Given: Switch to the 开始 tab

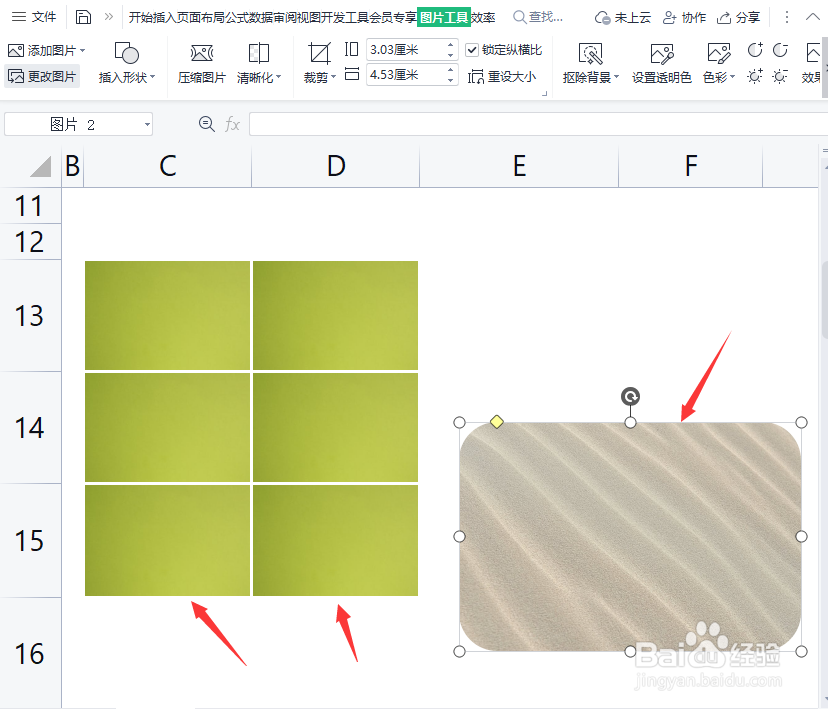Looking at the screenshot, I should click(140, 17).
